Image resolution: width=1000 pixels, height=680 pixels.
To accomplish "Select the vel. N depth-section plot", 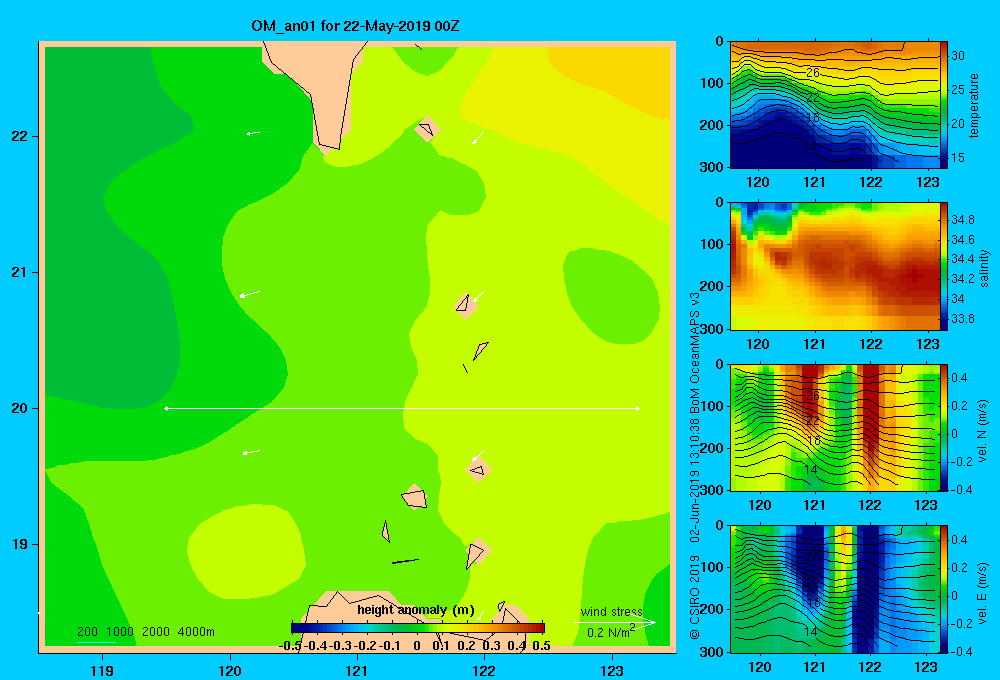I will point(835,427).
